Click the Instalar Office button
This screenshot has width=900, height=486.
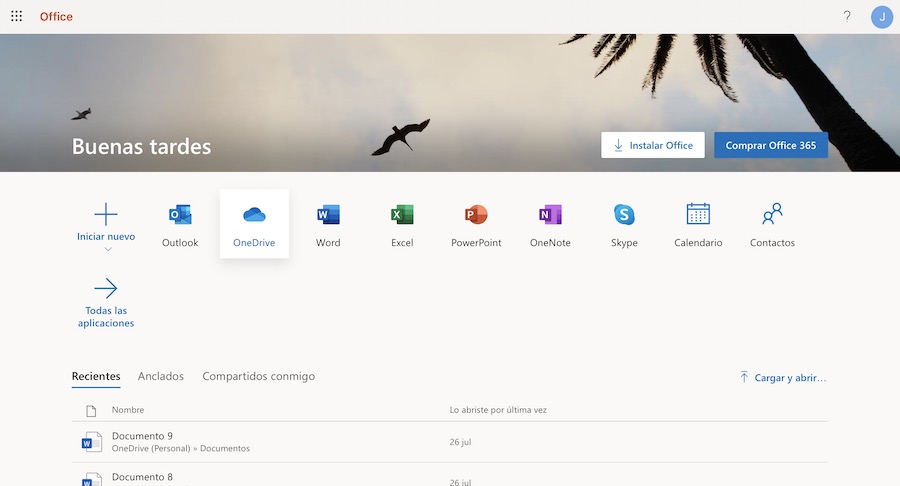(653, 145)
